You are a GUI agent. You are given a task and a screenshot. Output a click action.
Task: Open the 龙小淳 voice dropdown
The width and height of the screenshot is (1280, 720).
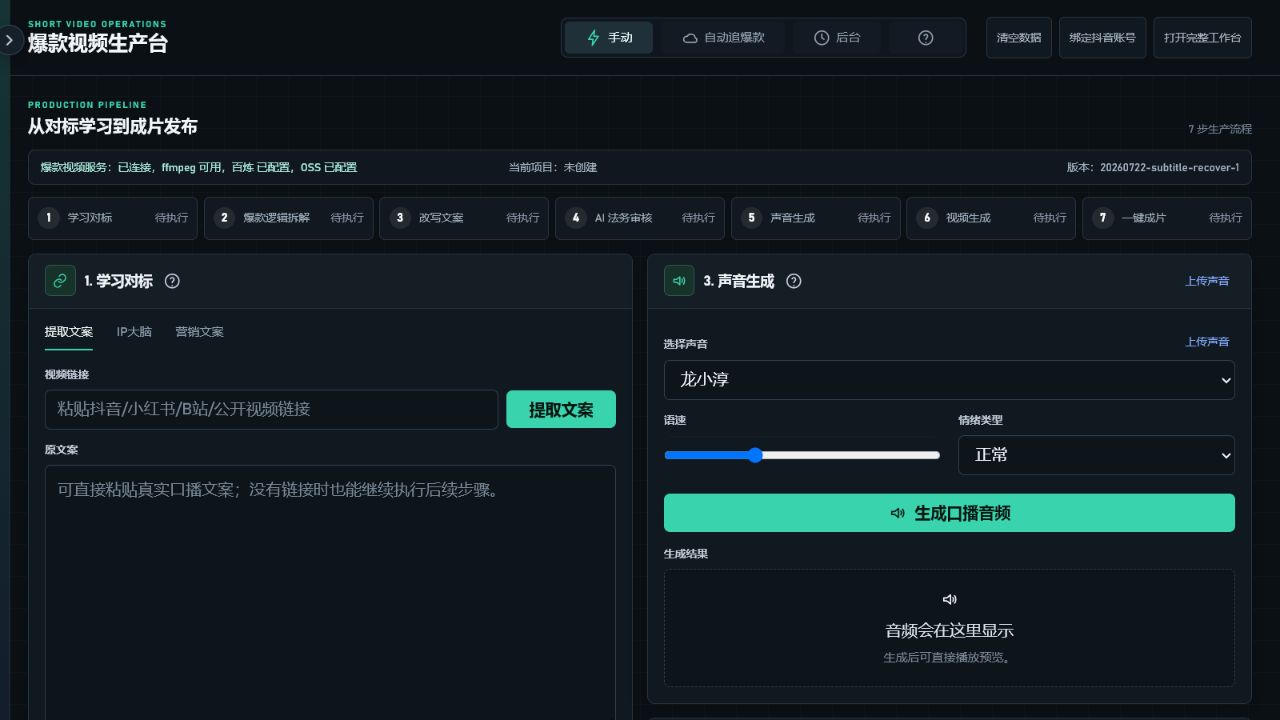coord(949,380)
